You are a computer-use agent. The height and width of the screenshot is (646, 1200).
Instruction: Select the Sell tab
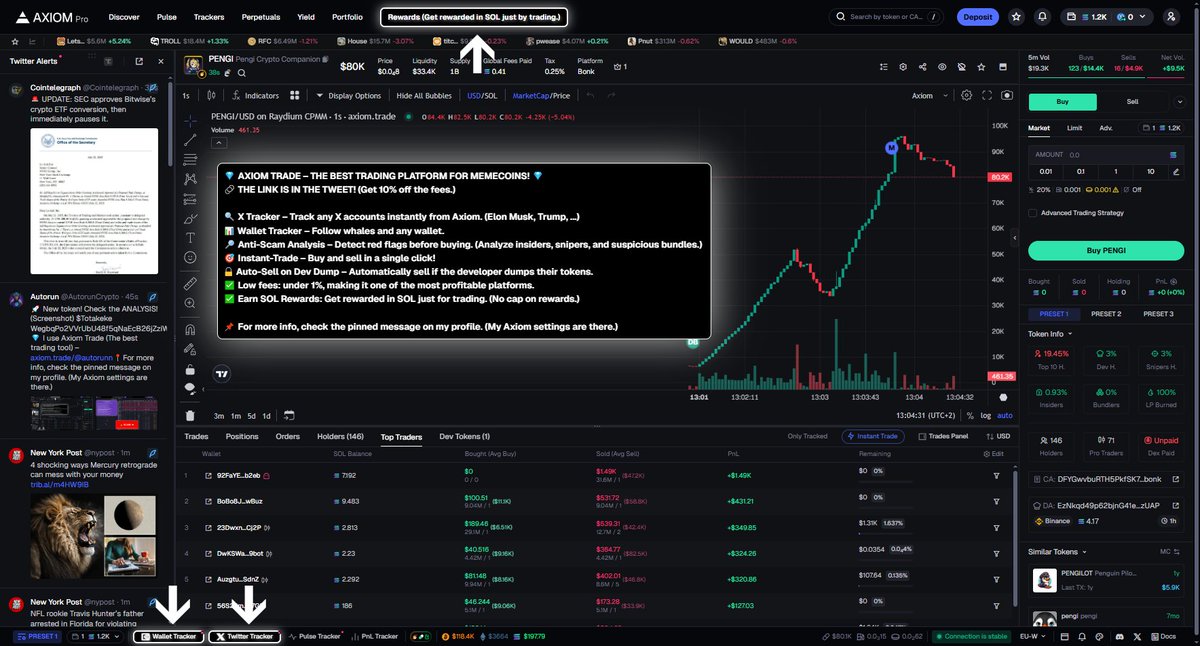pyautogui.click(x=1132, y=101)
